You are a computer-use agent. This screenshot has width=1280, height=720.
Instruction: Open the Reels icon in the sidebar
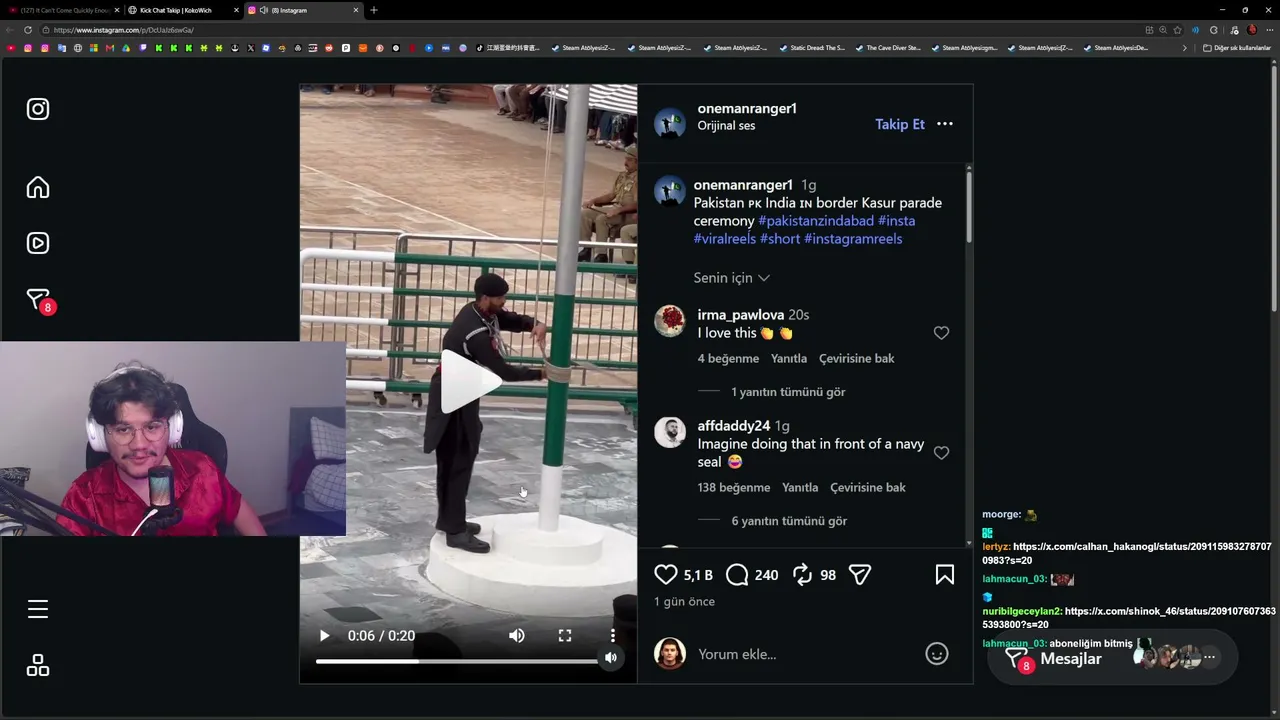pyautogui.click(x=38, y=243)
